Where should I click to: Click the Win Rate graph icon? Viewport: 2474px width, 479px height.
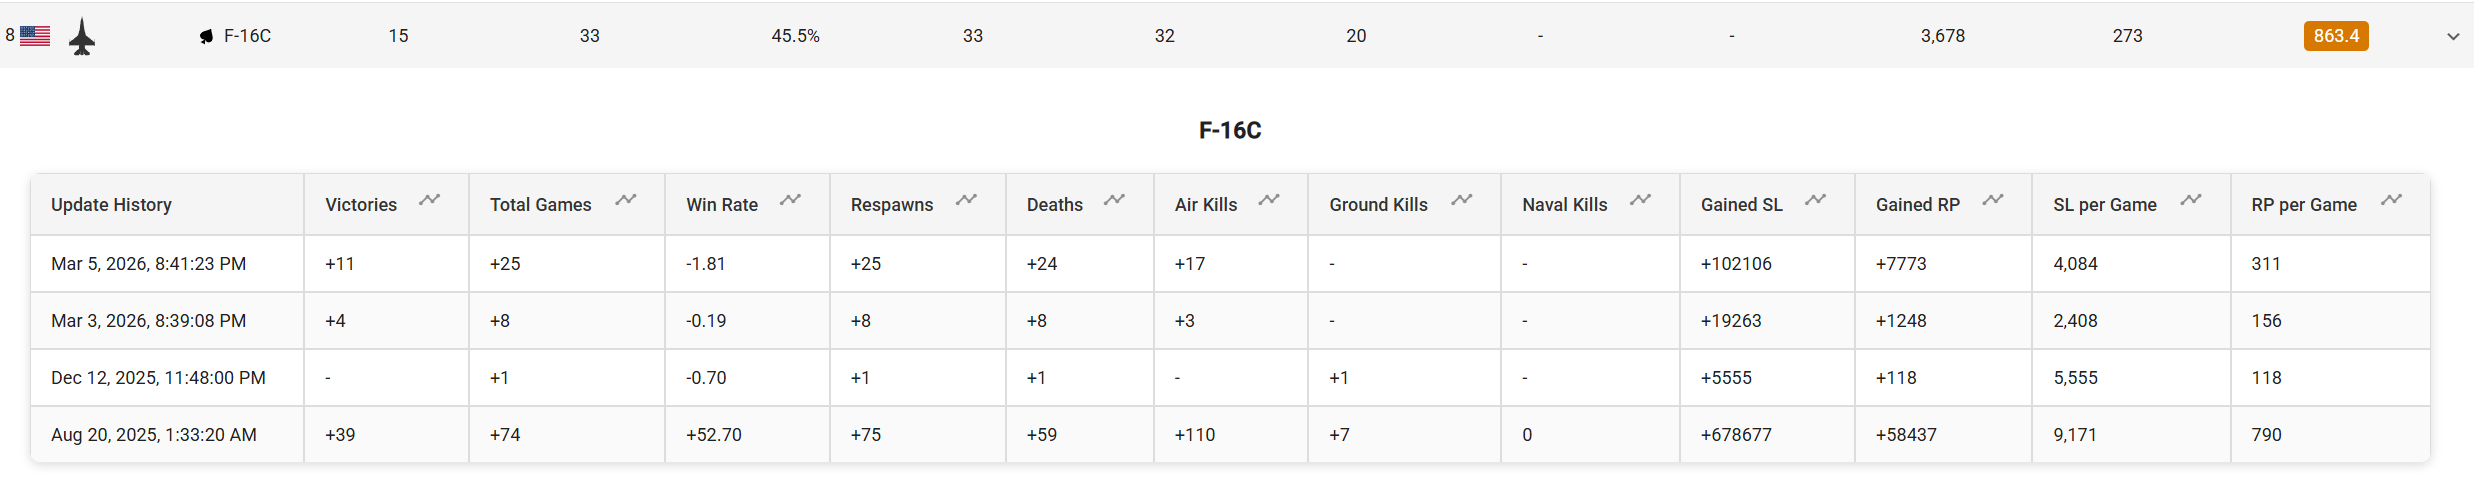(x=790, y=200)
